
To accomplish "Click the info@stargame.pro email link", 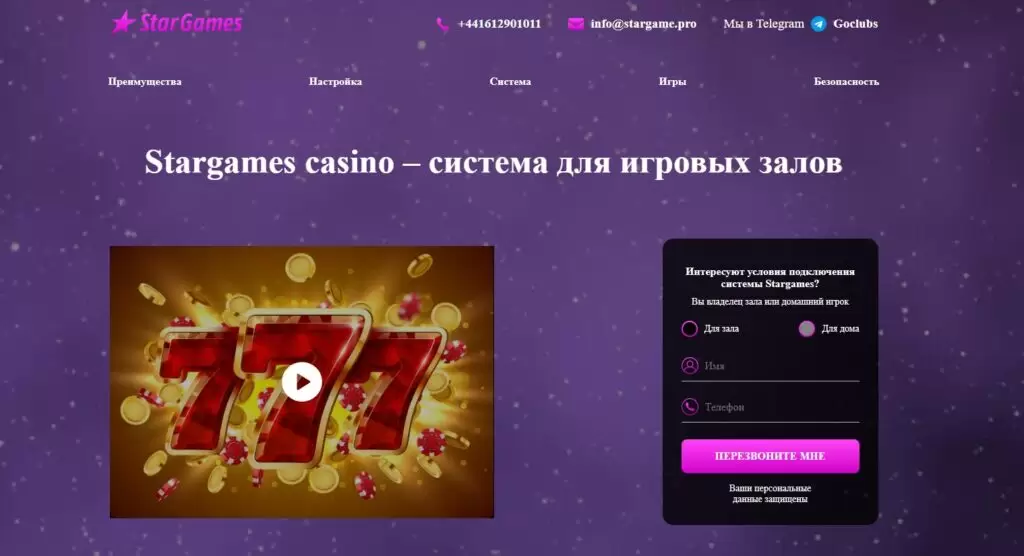I will [643, 24].
